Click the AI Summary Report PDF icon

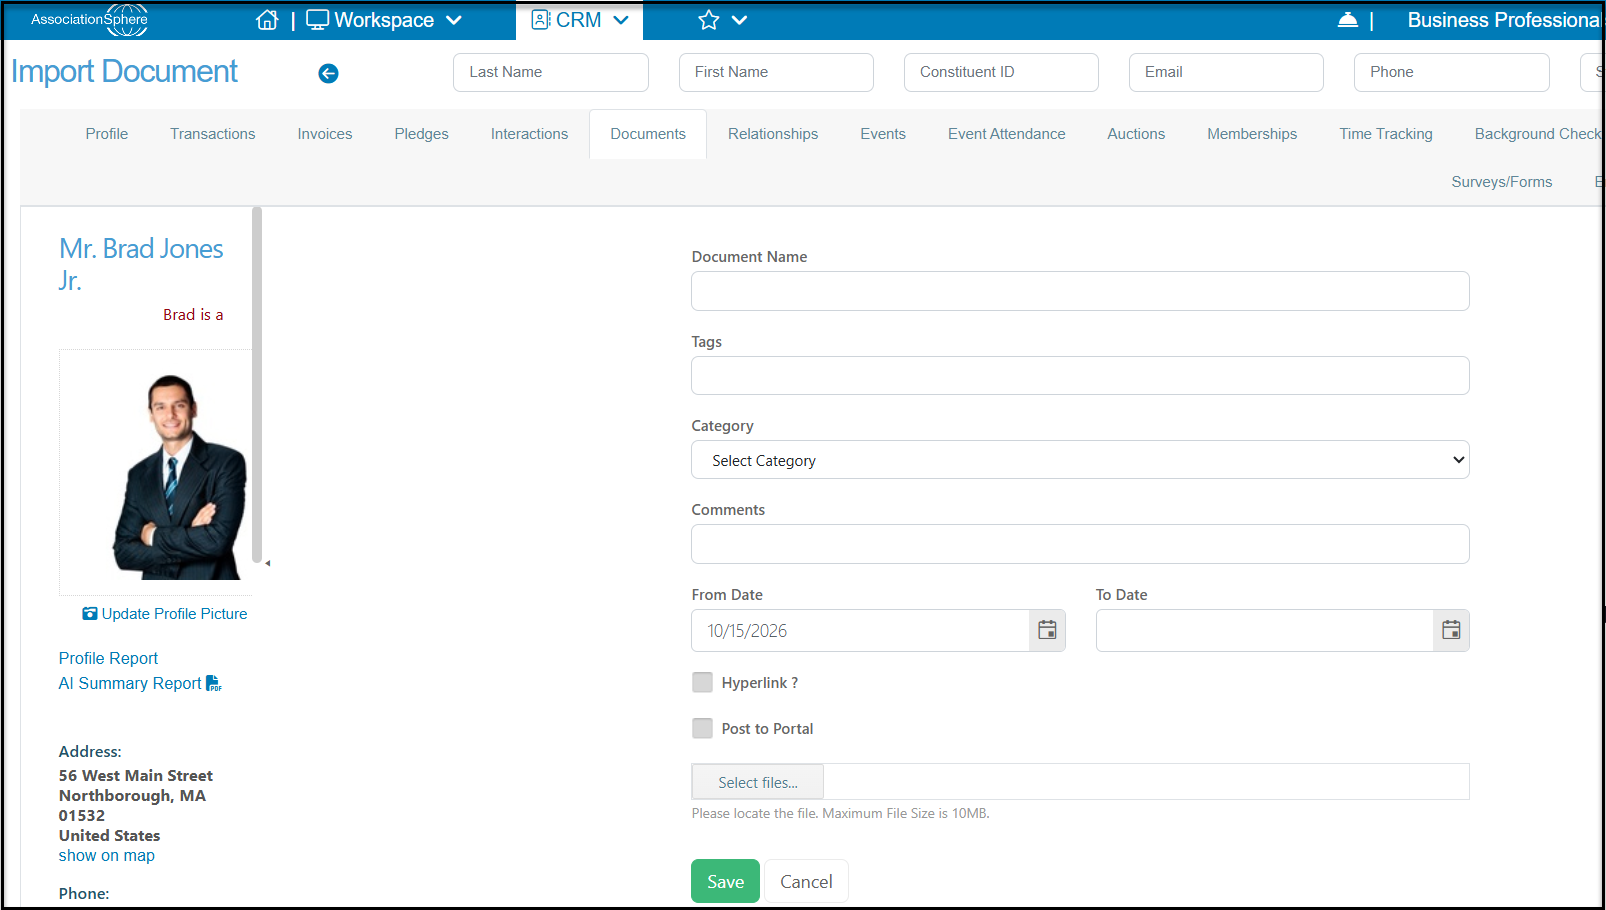click(214, 684)
